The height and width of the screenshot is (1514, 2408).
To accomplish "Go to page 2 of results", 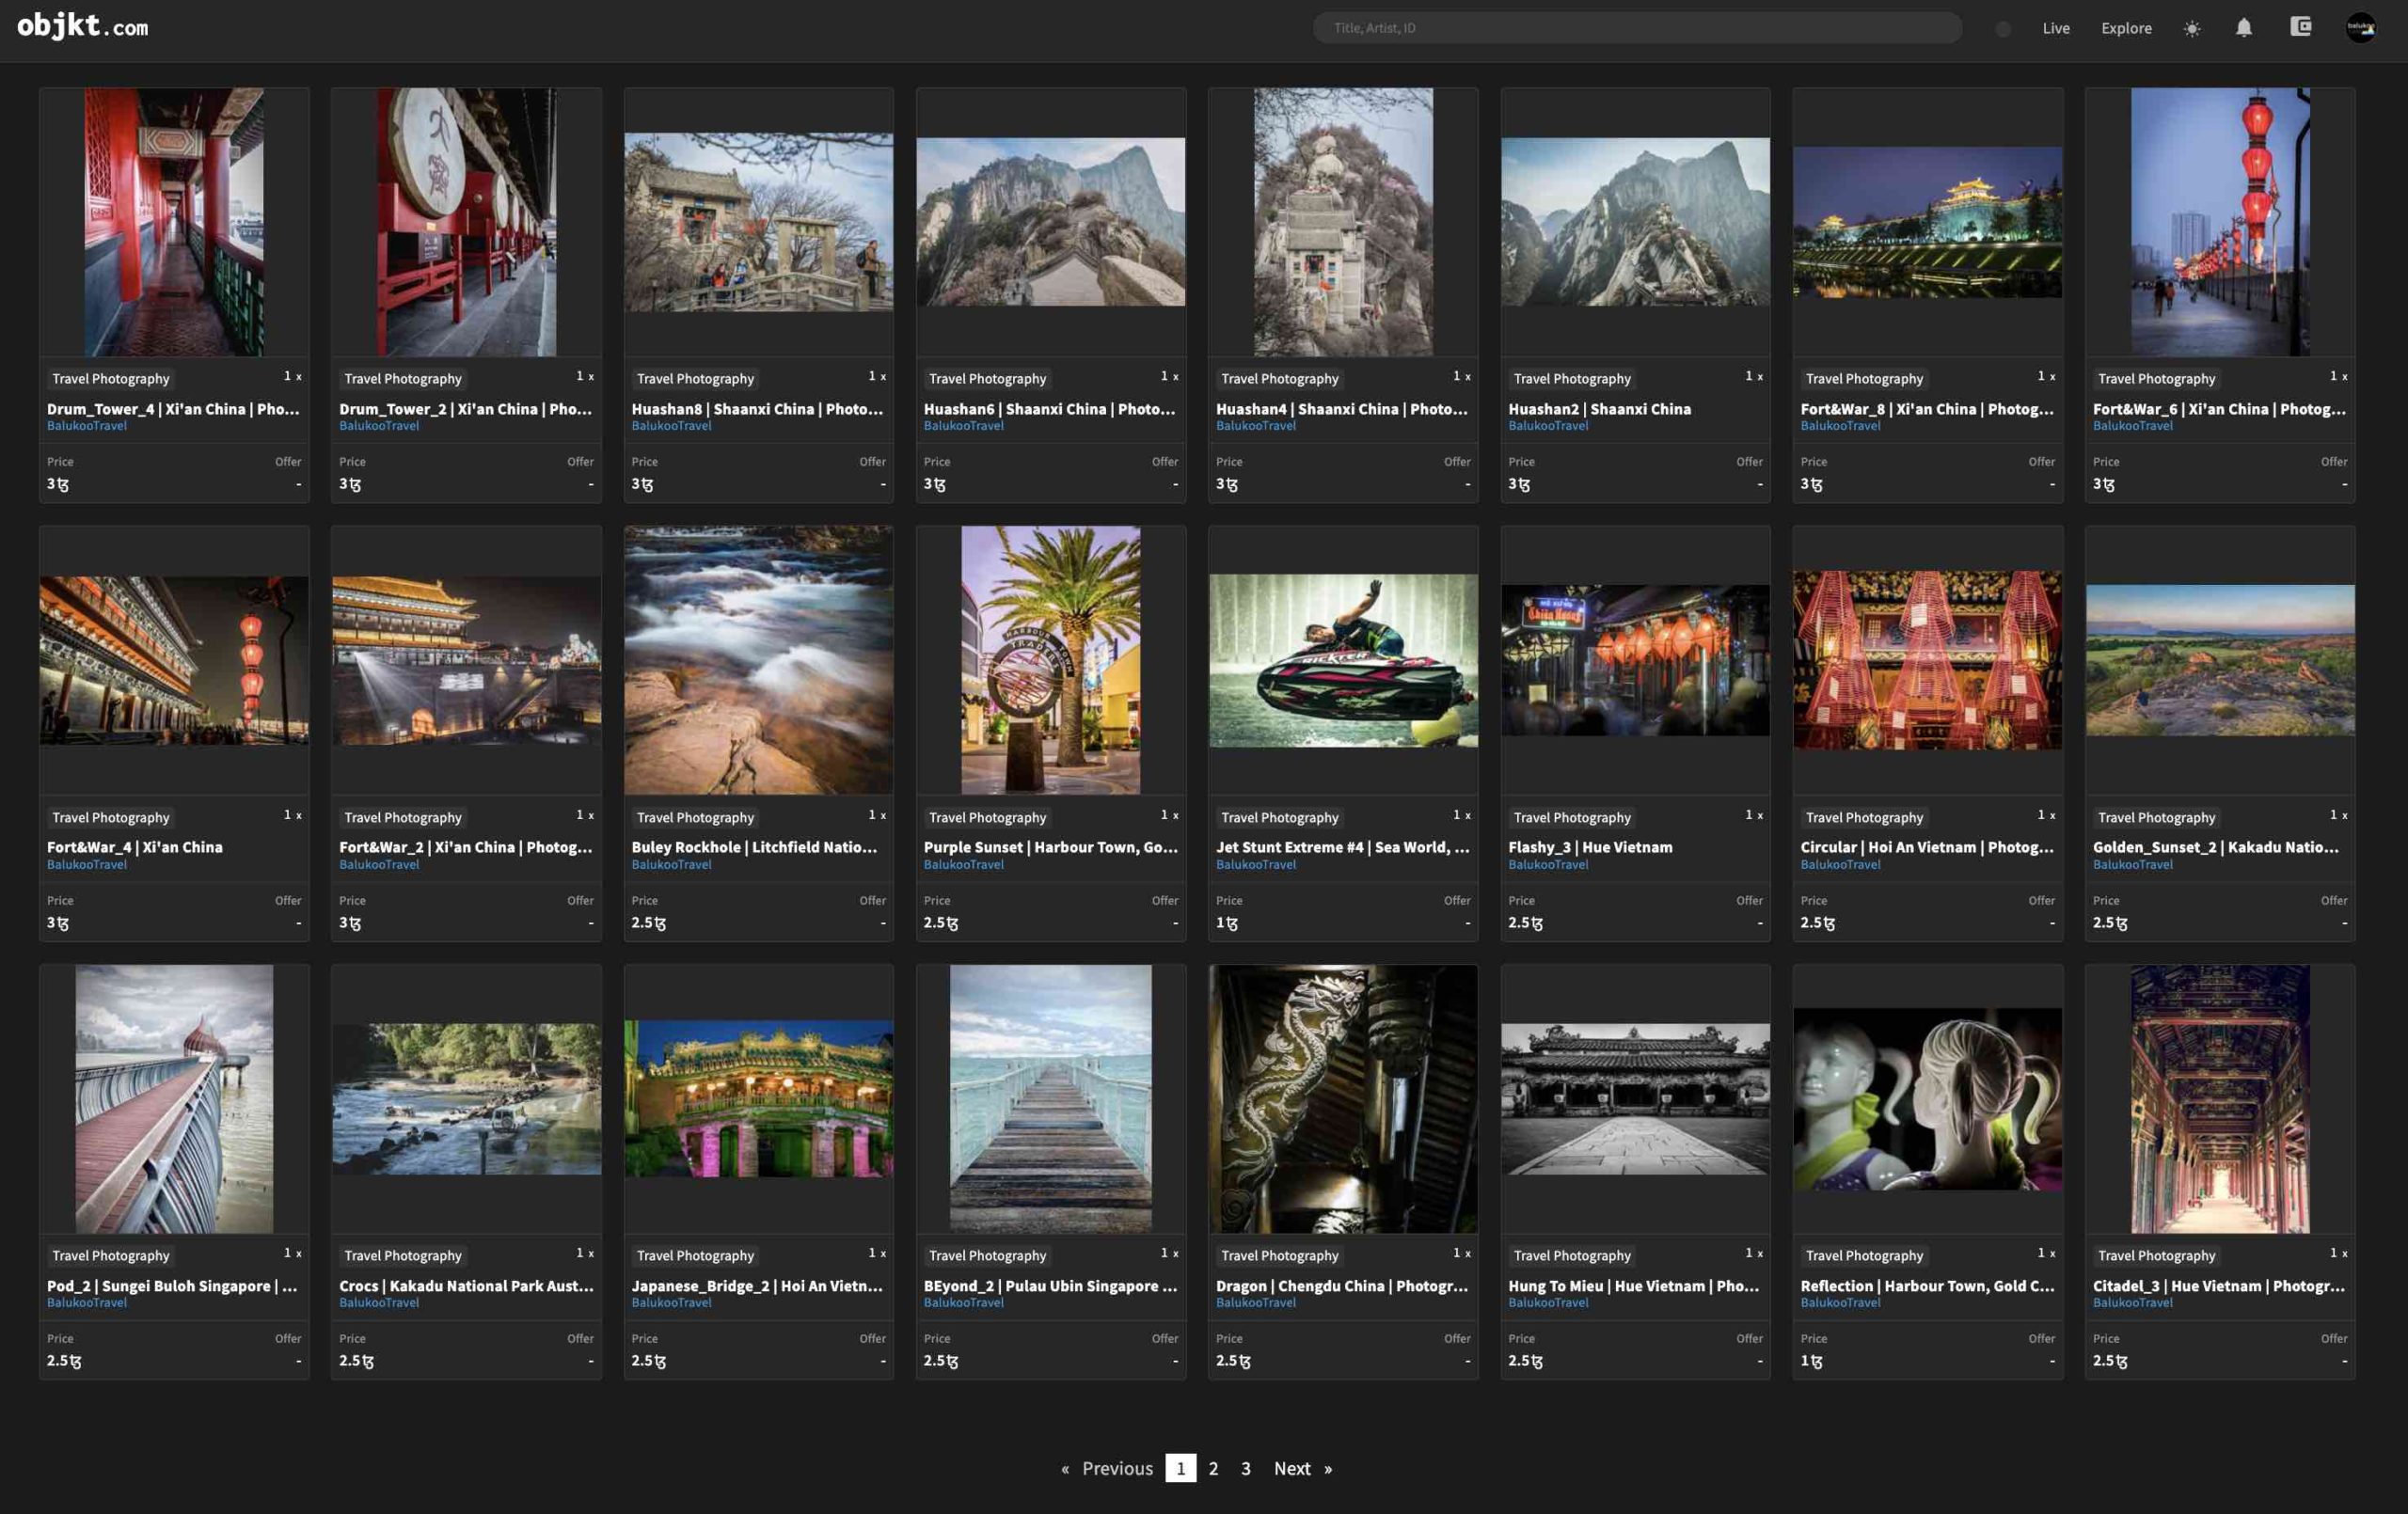I will click(1213, 1468).
